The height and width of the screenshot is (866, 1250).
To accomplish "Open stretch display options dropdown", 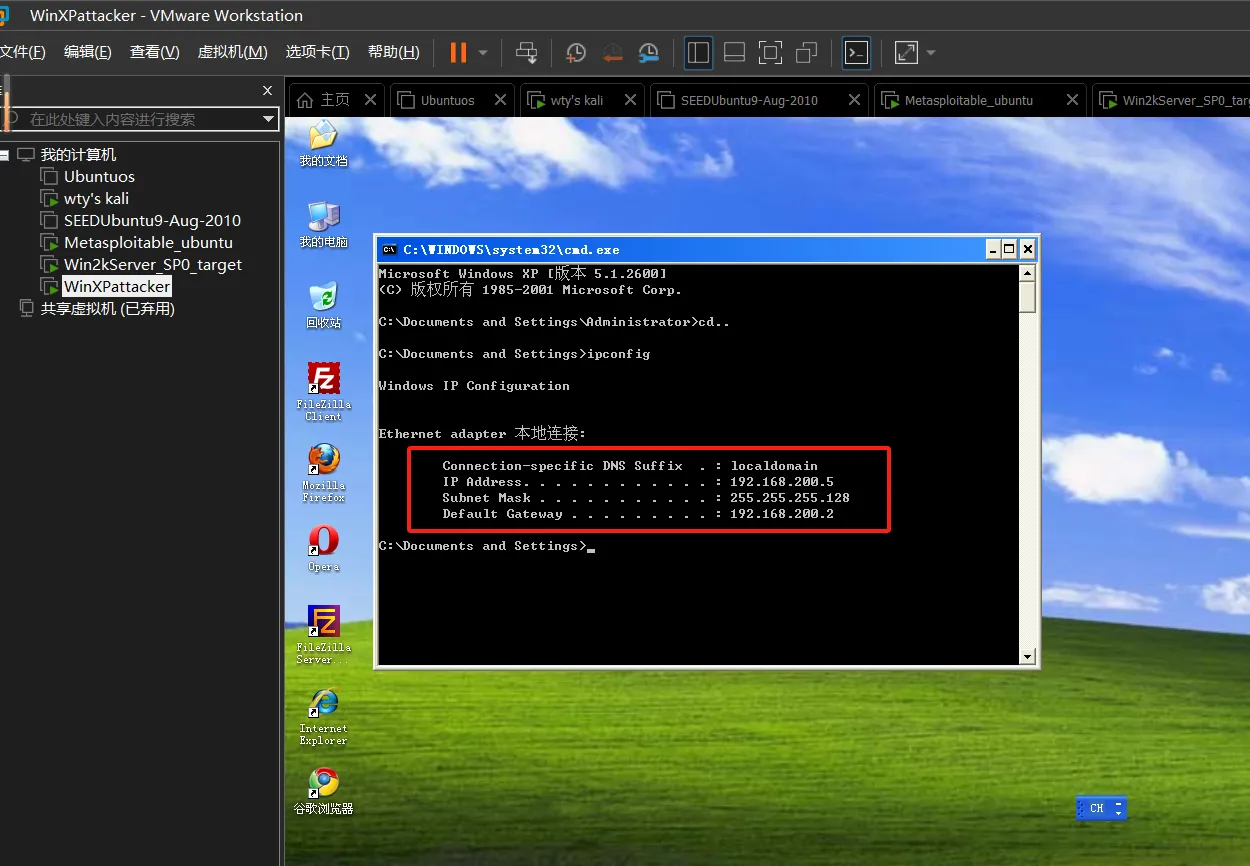I will click(931, 53).
